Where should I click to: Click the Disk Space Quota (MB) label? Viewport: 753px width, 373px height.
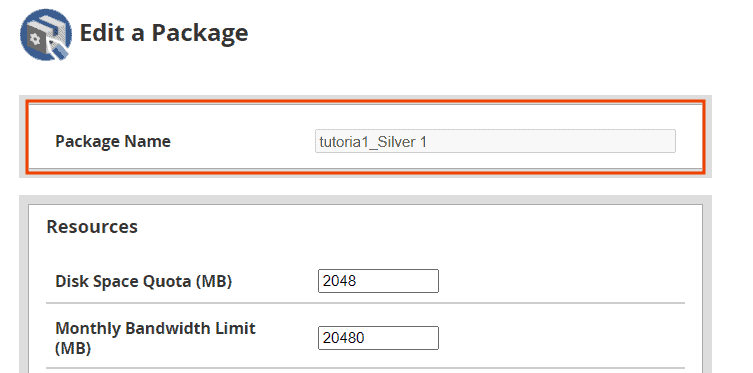144,281
